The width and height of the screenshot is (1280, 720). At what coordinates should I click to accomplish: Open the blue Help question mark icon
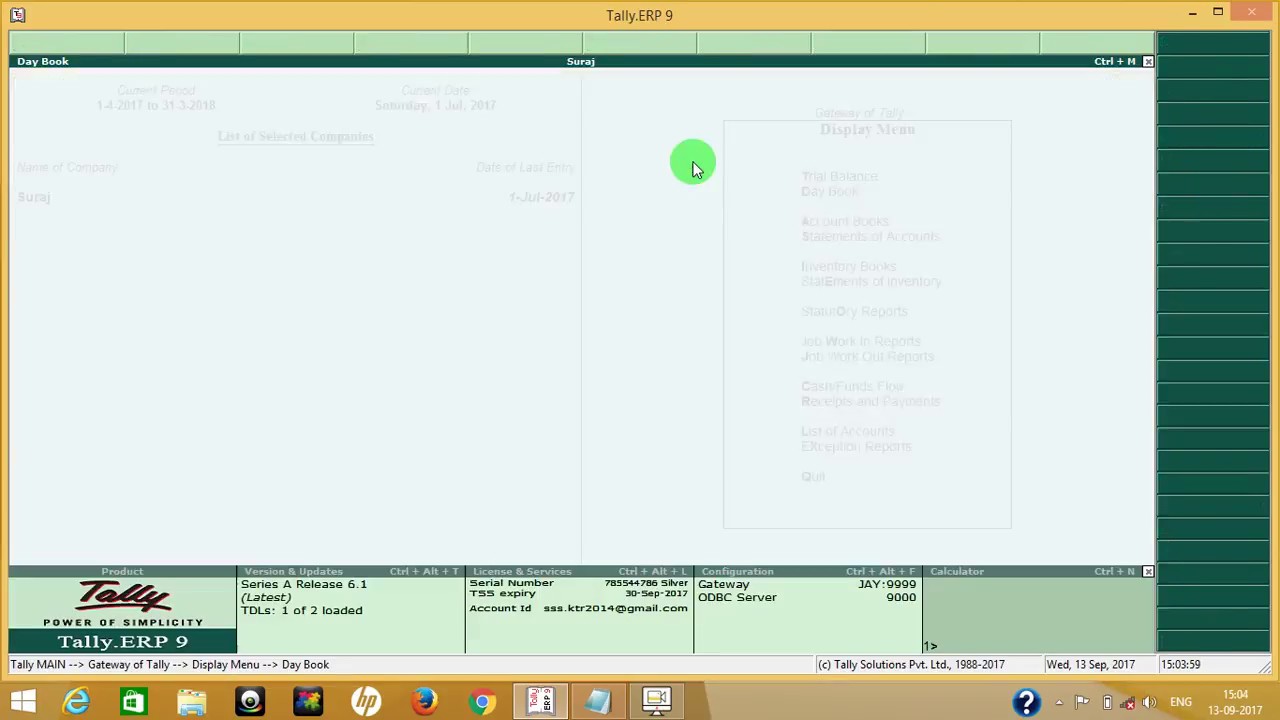1026,702
